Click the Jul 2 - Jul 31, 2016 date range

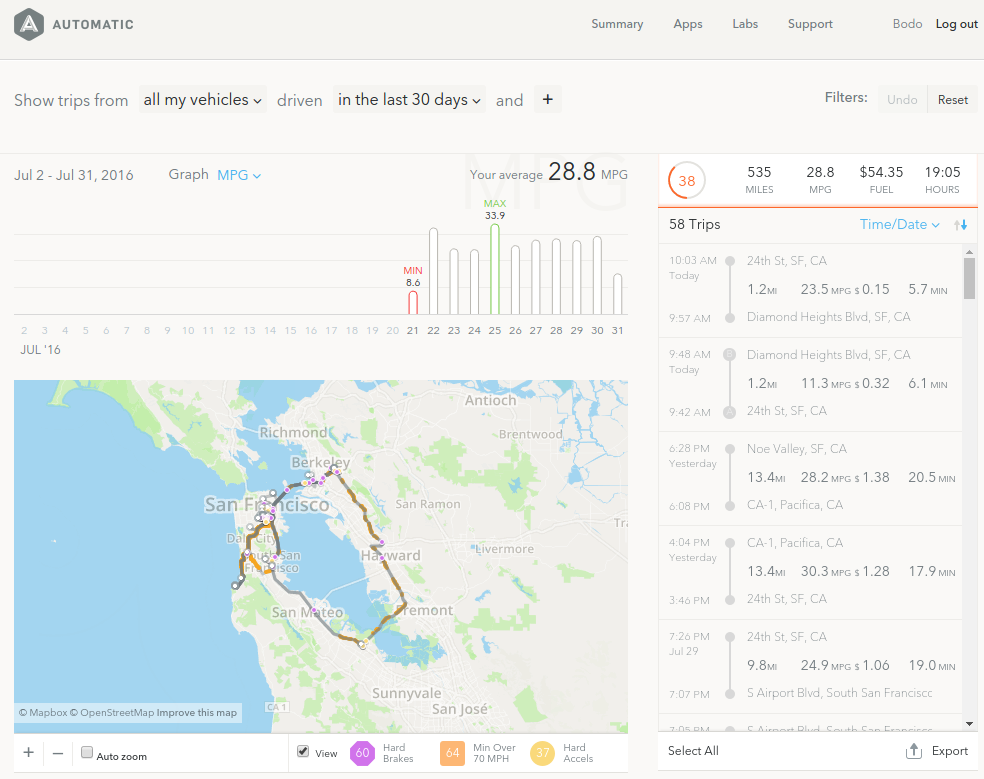(74, 175)
